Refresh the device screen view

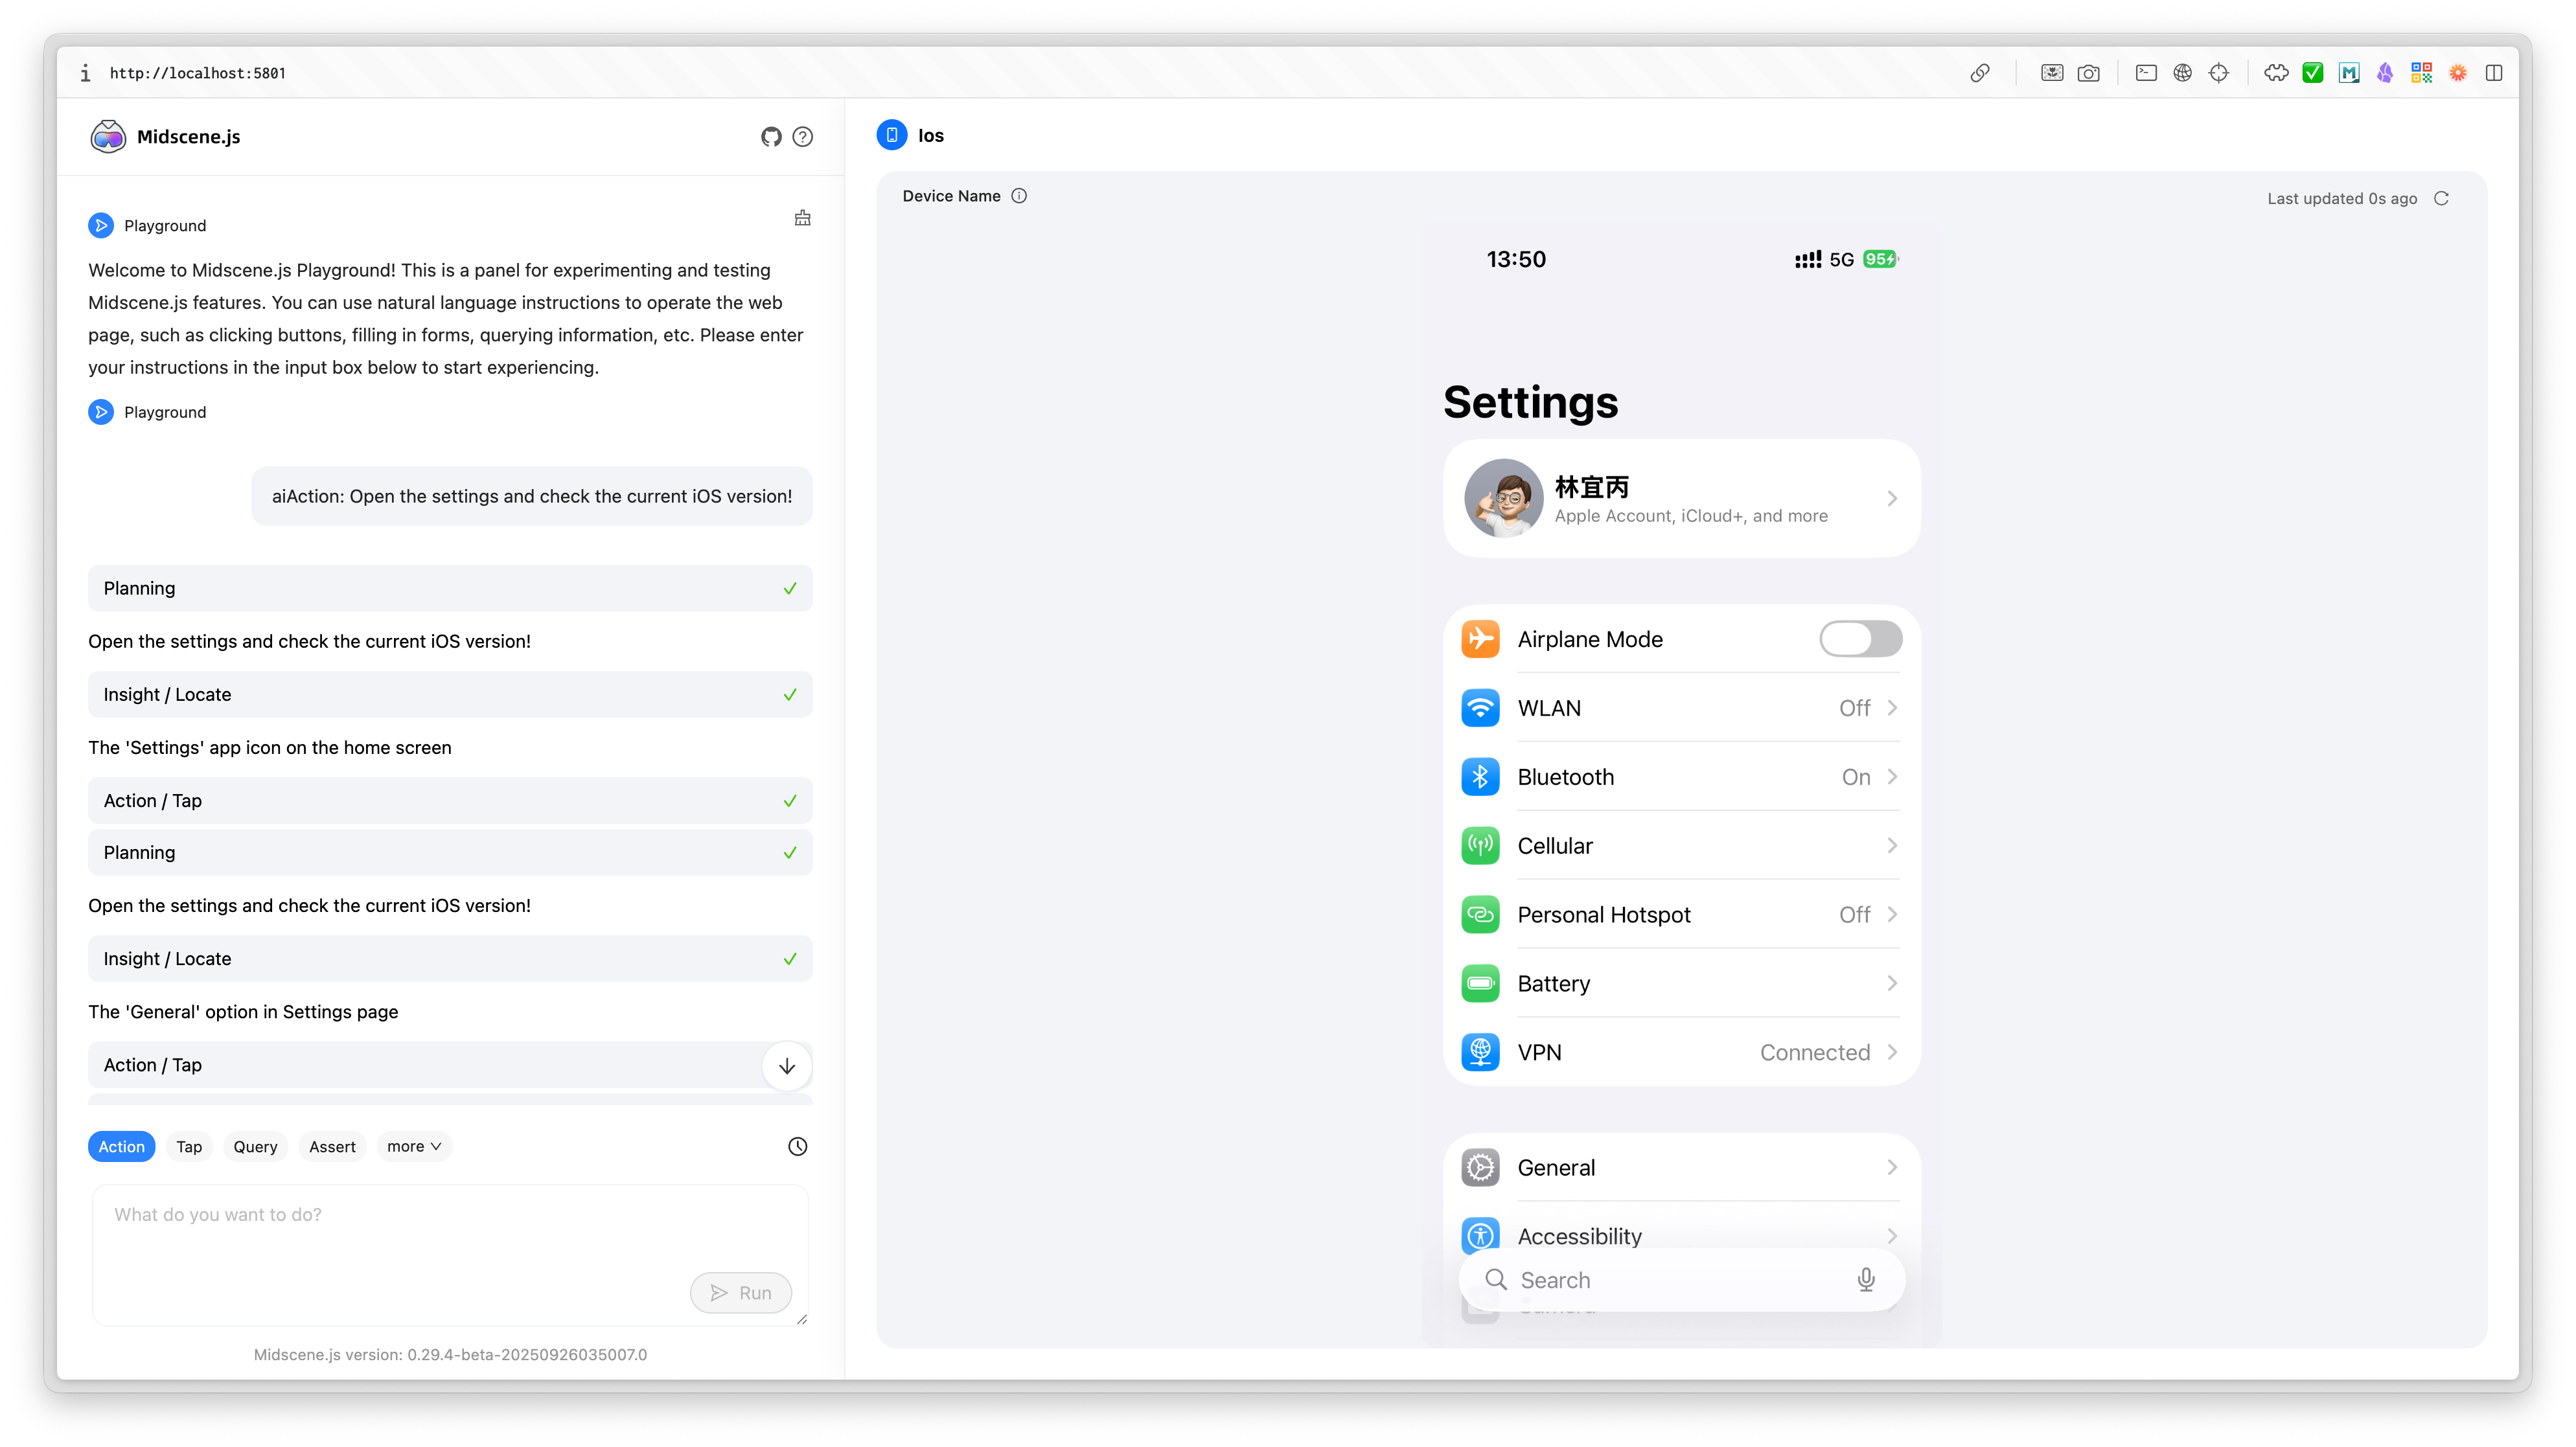pyautogui.click(x=2441, y=198)
